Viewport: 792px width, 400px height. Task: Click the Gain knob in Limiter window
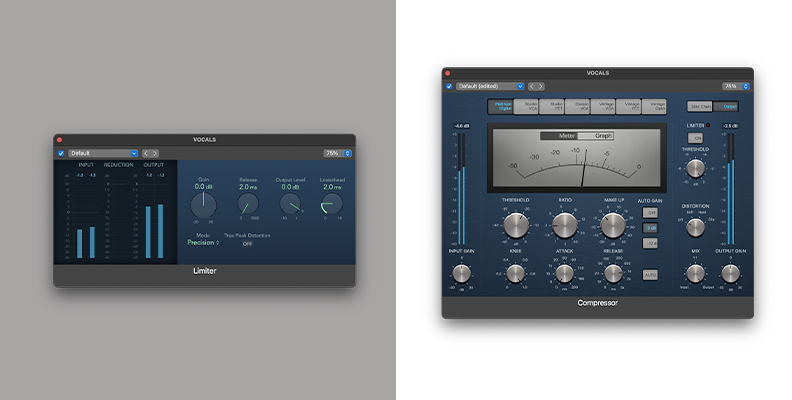coord(204,205)
